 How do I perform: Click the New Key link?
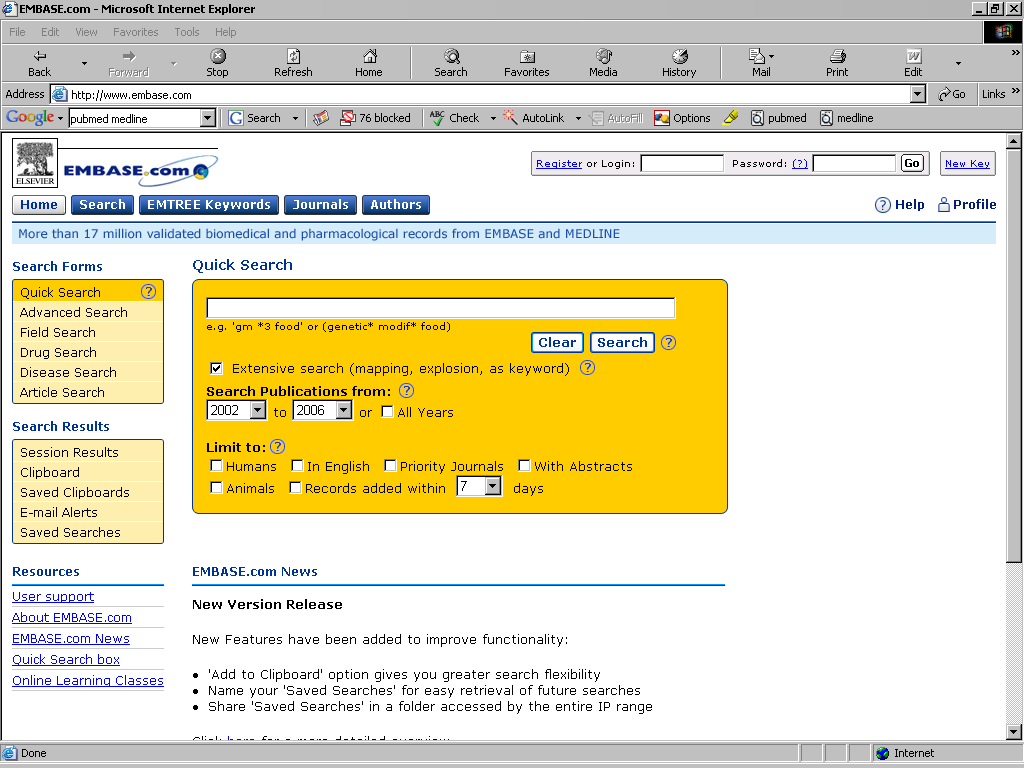pos(967,163)
